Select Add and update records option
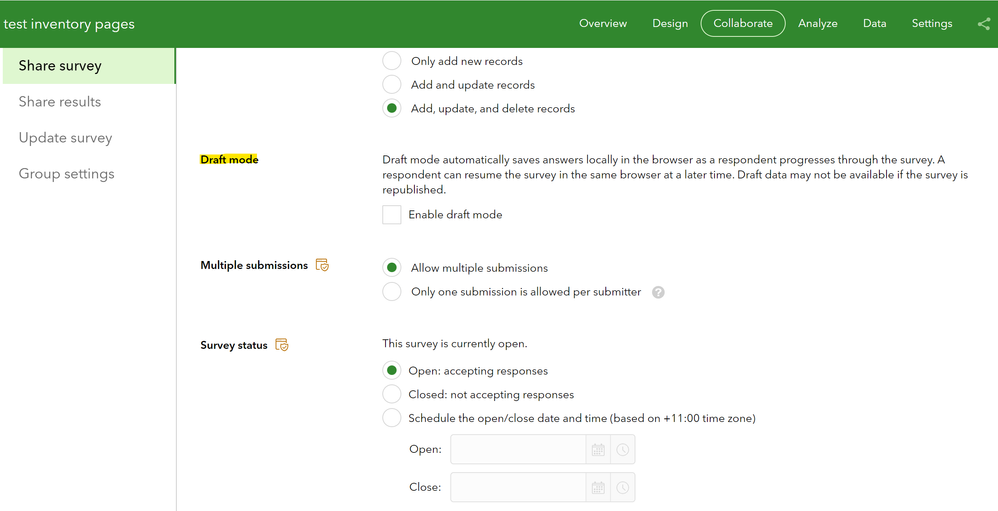 coord(392,85)
